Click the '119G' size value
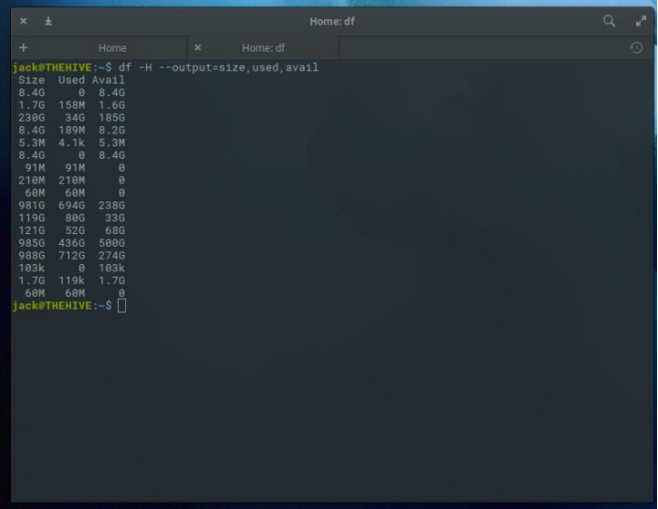This screenshot has height=509, width=658. pyautogui.click(x=31, y=218)
